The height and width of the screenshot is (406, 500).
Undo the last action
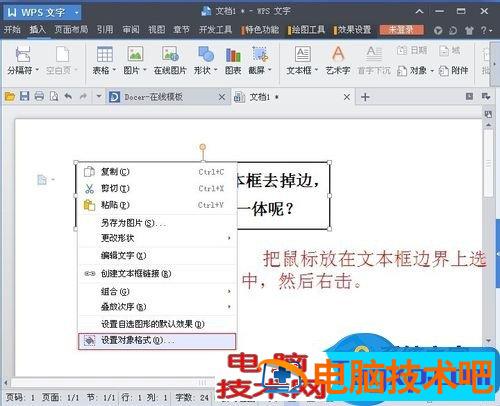click(x=68, y=97)
